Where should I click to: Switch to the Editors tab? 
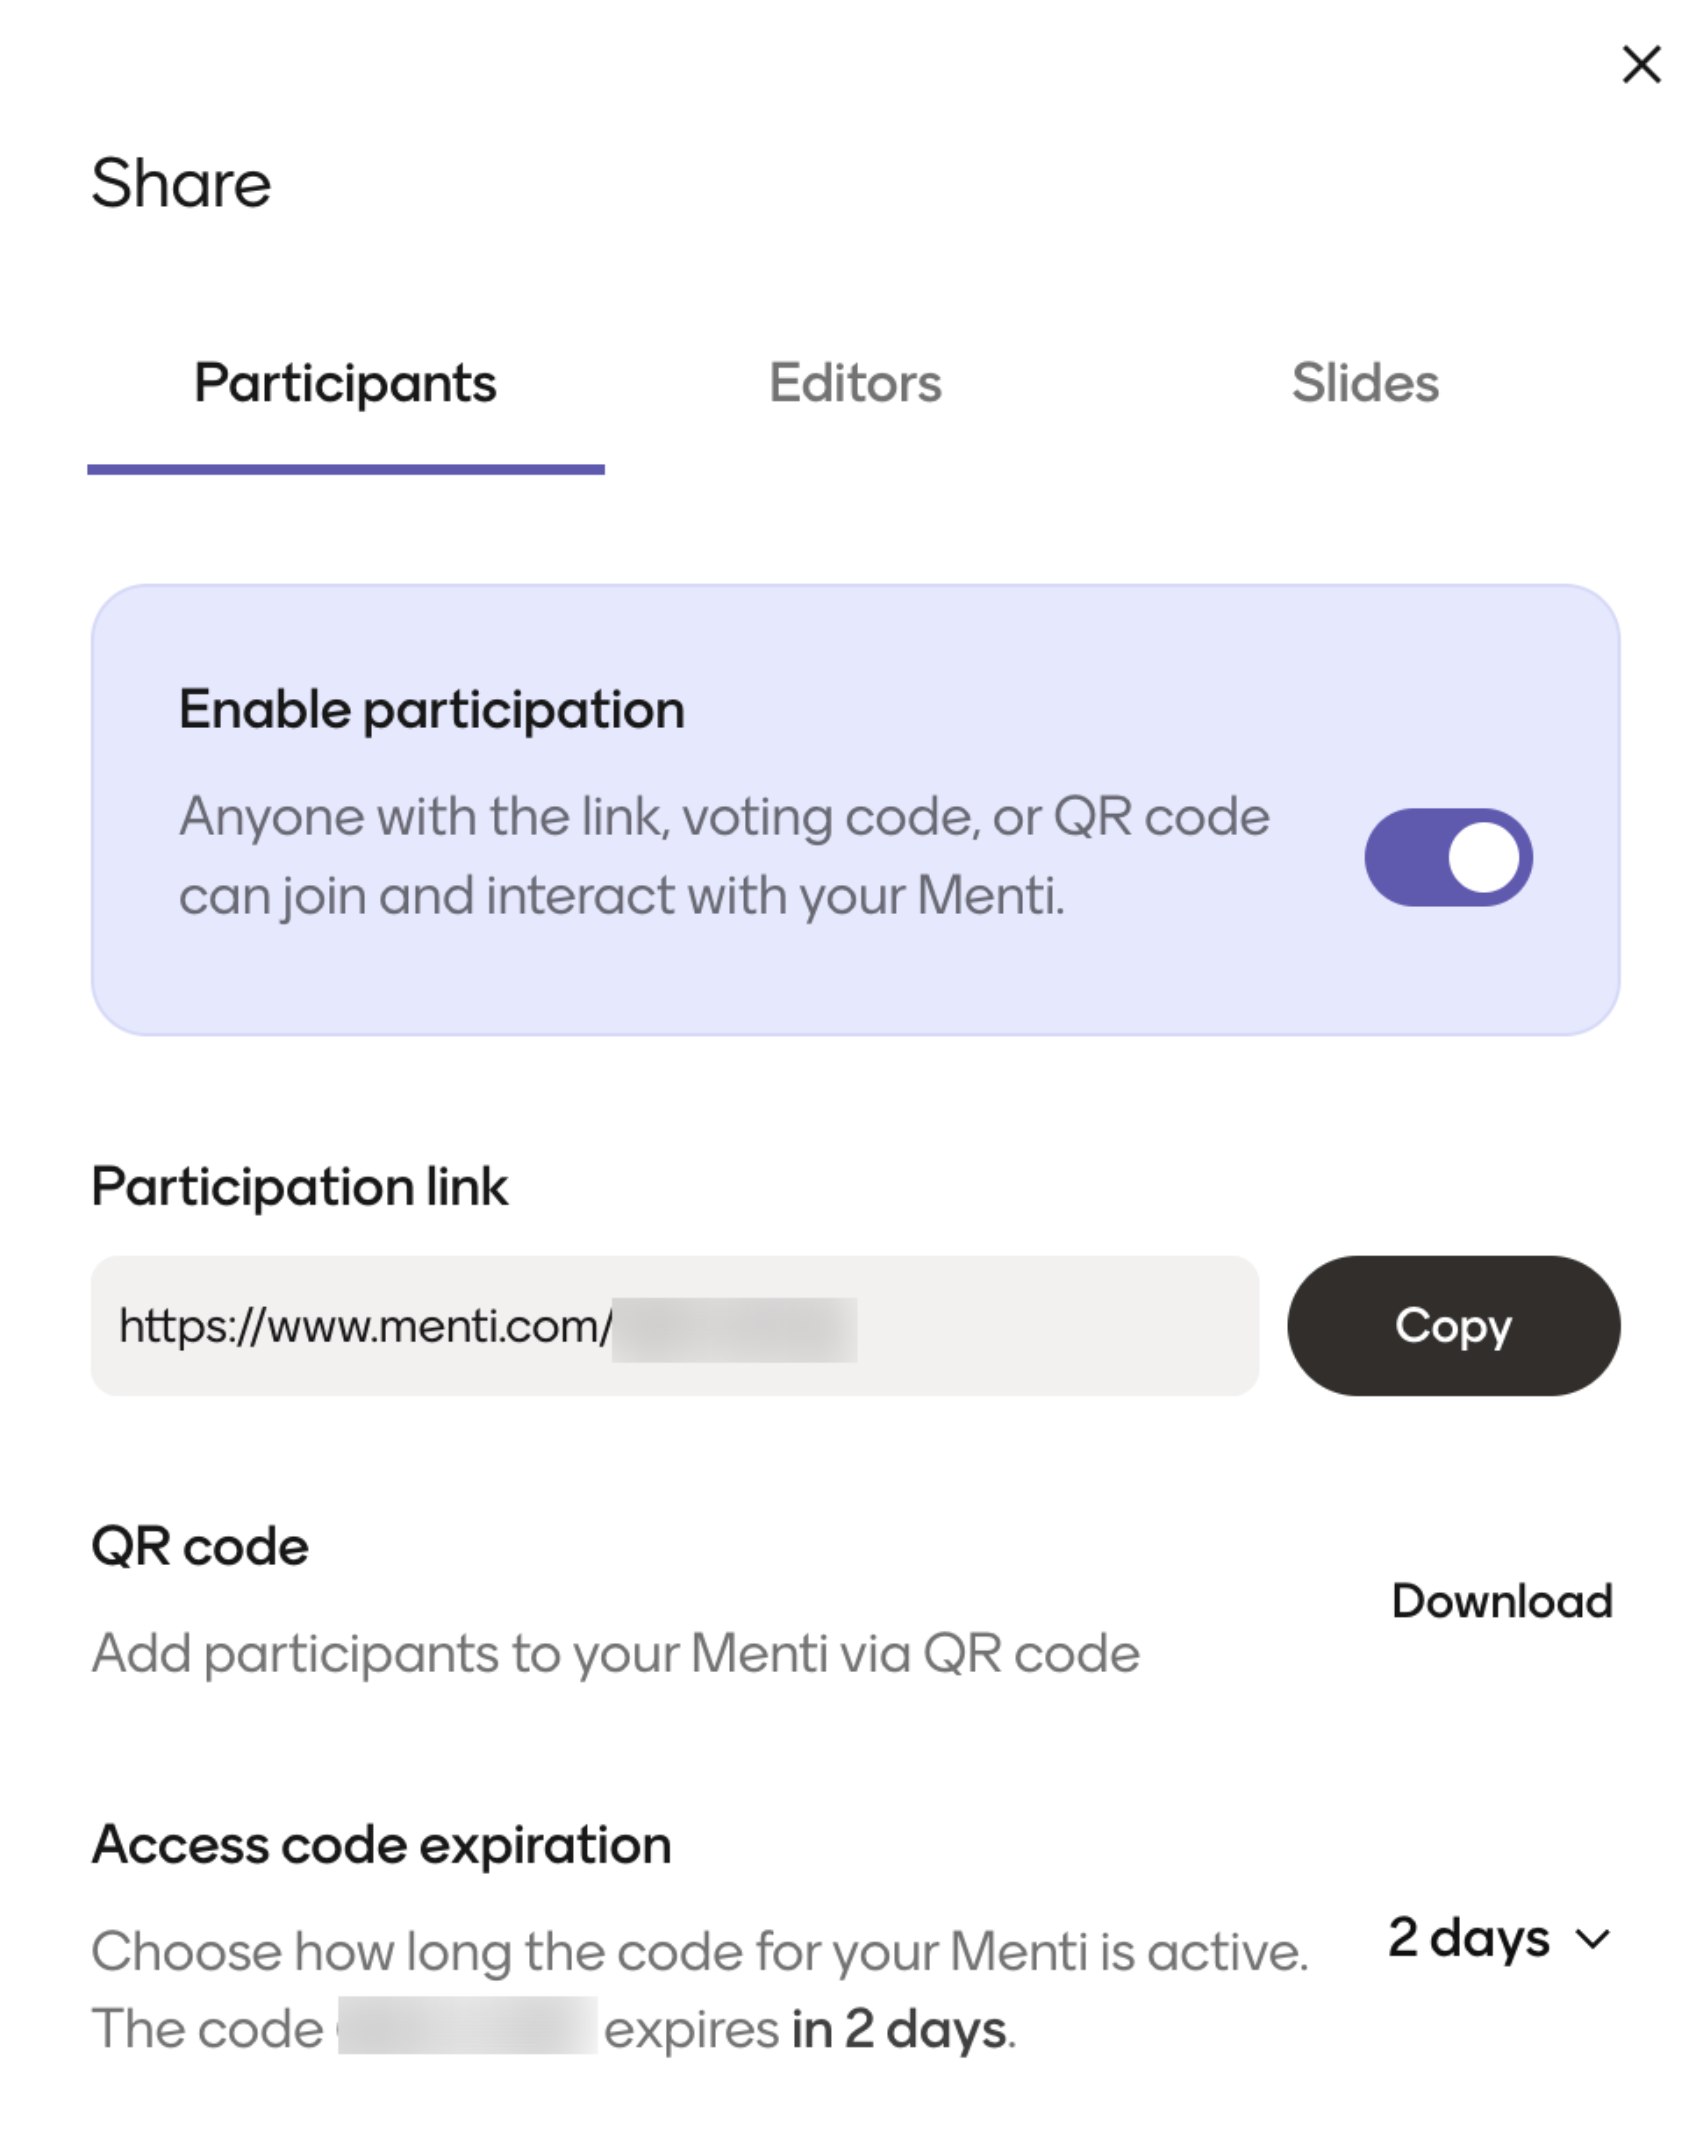(854, 383)
